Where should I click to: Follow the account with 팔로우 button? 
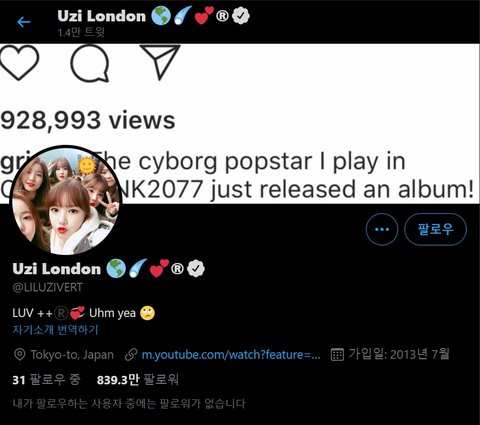pos(435,229)
